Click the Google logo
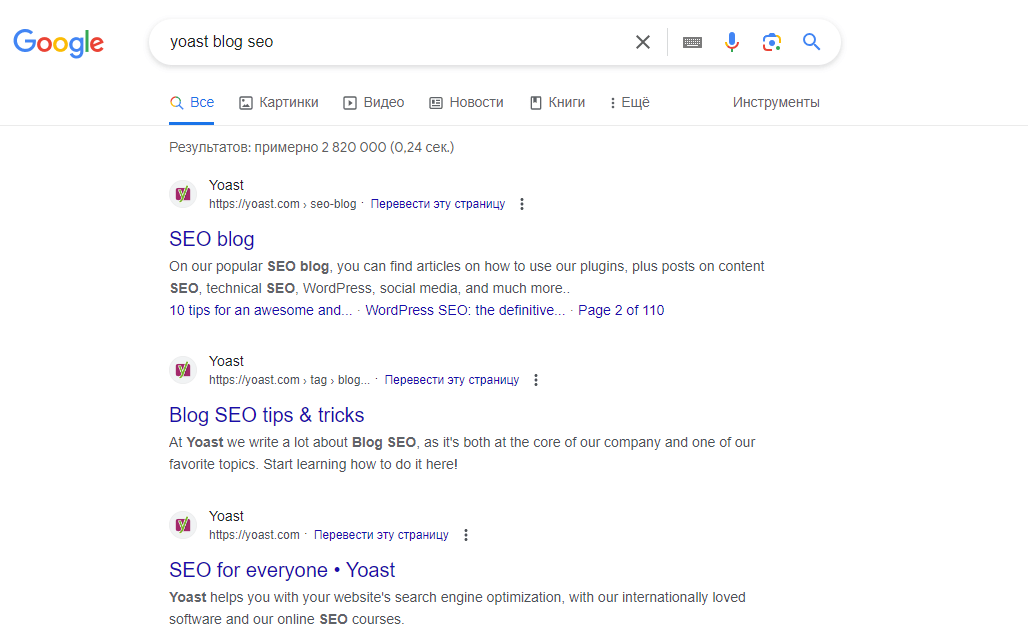 pyautogui.click(x=58, y=43)
